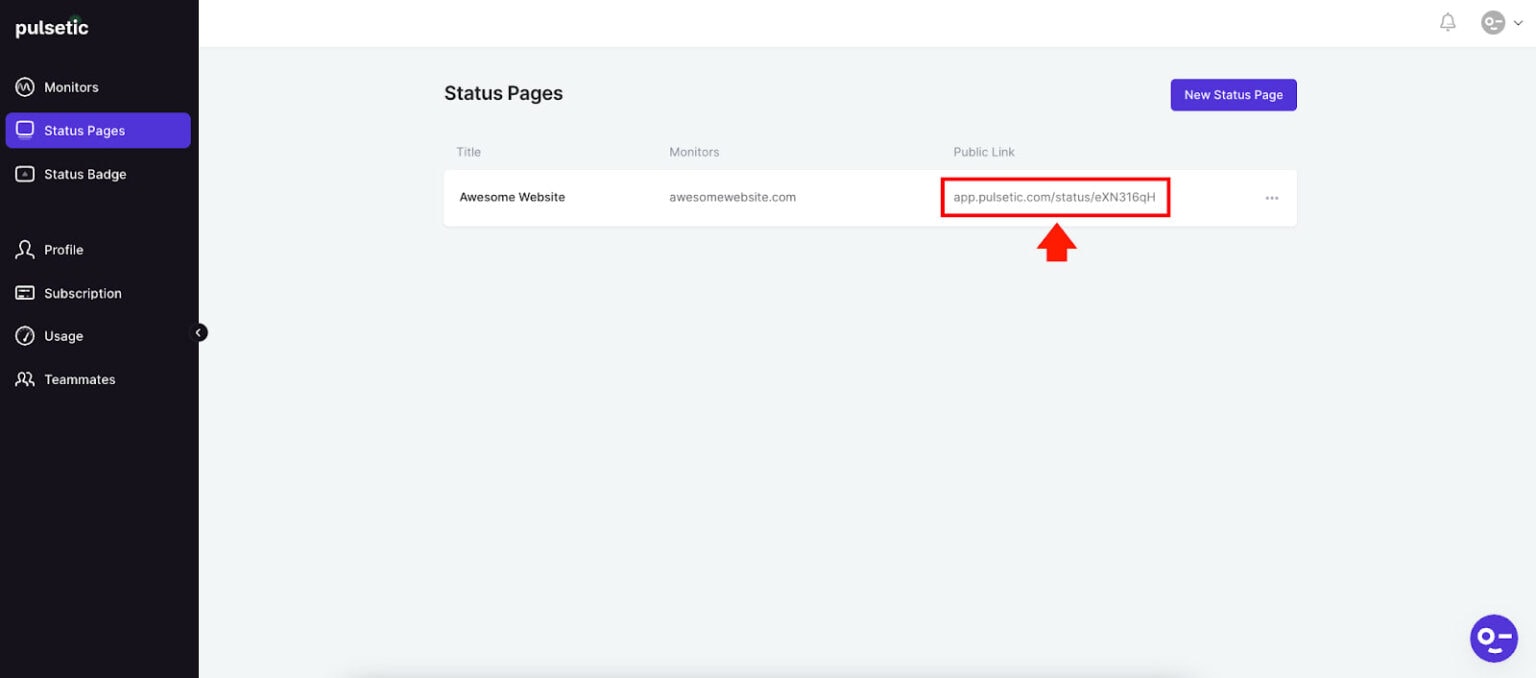1536x678 pixels.
Task: Launch the support chat bubble
Action: coord(1494,638)
